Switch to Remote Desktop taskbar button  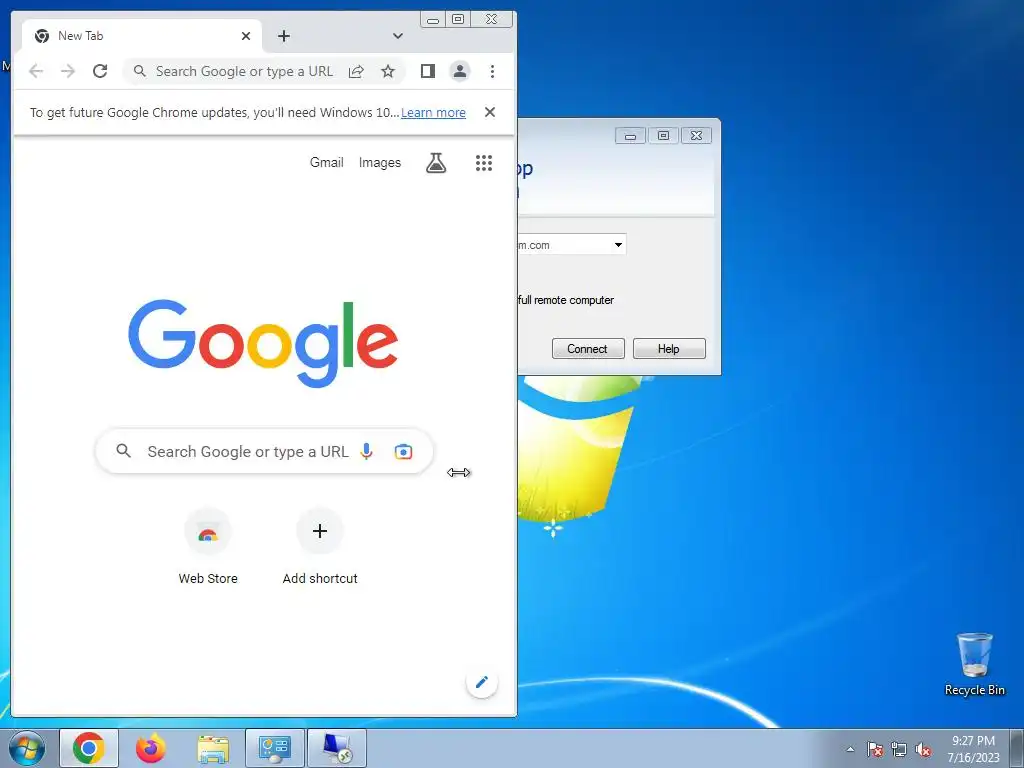point(337,748)
